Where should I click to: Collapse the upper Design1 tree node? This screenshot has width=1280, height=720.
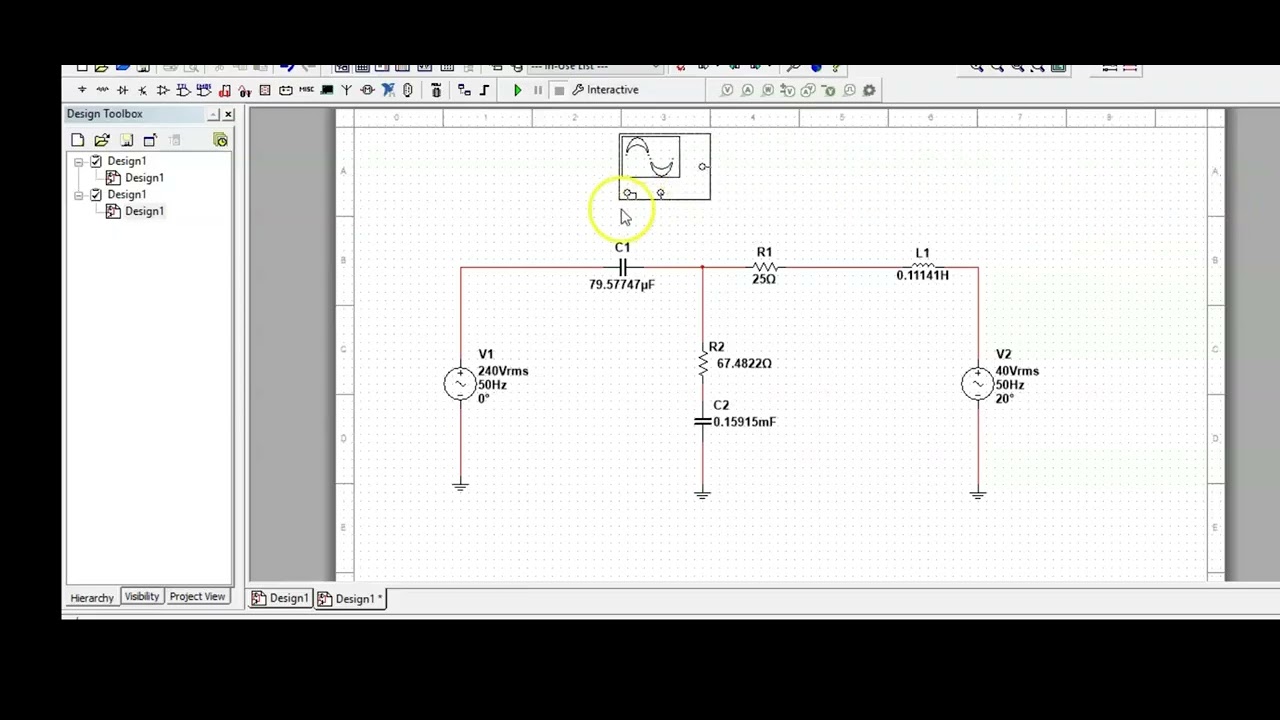tap(79, 161)
